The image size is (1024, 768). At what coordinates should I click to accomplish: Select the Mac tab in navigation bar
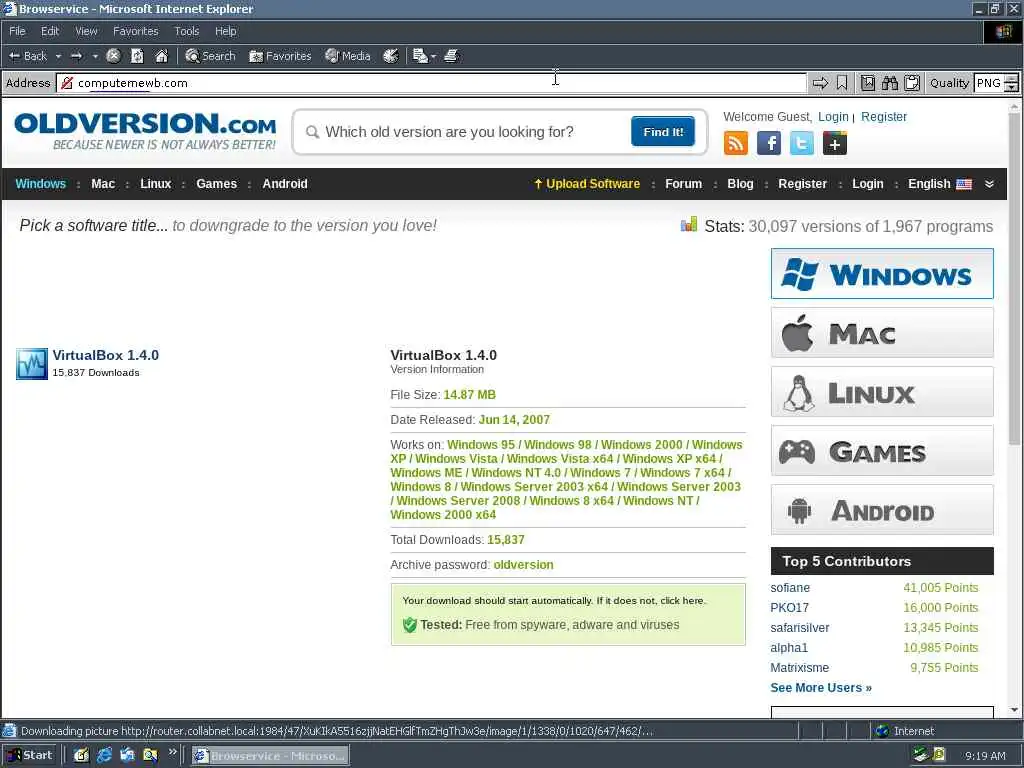click(103, 184)
